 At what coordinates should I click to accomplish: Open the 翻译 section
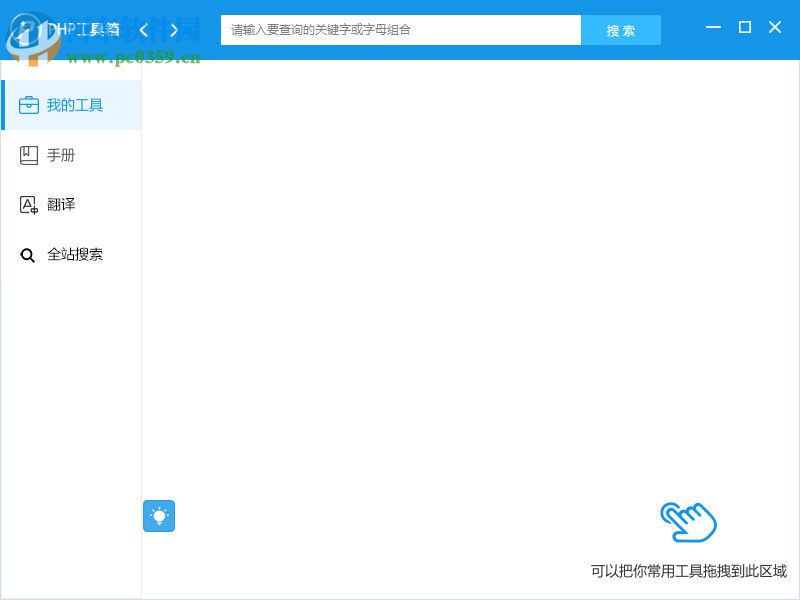(62, 204)
